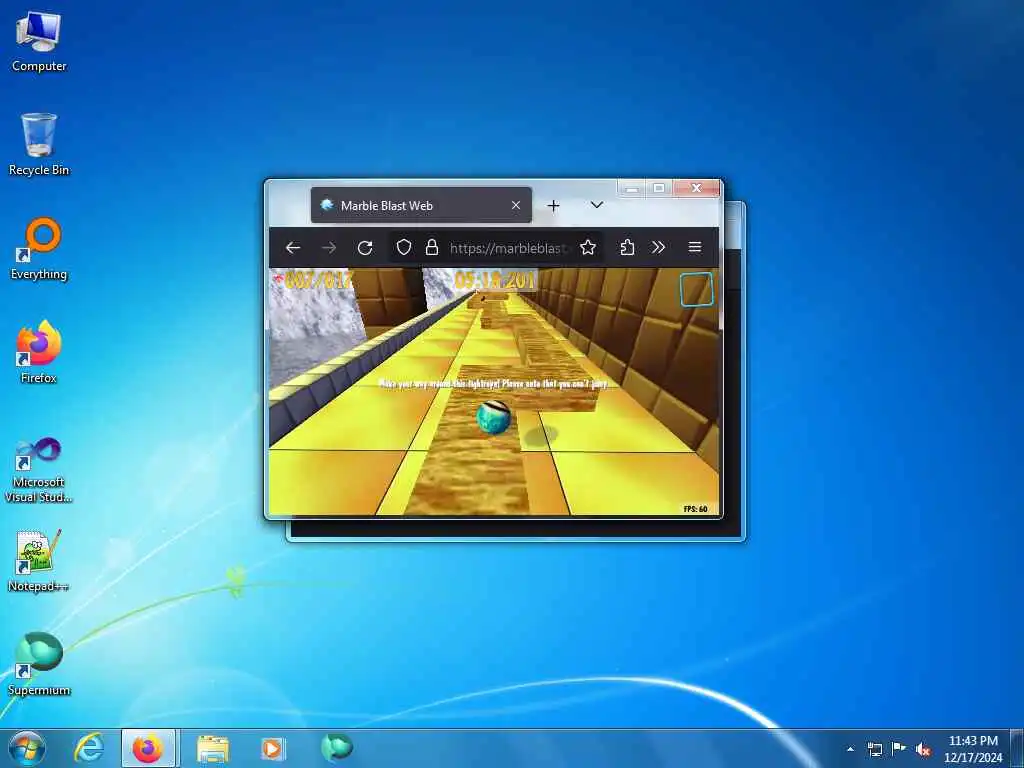Viewport: 1024px width, 768px height.
Task: Bookmark this page with the star icon
Action: (588, 248)
